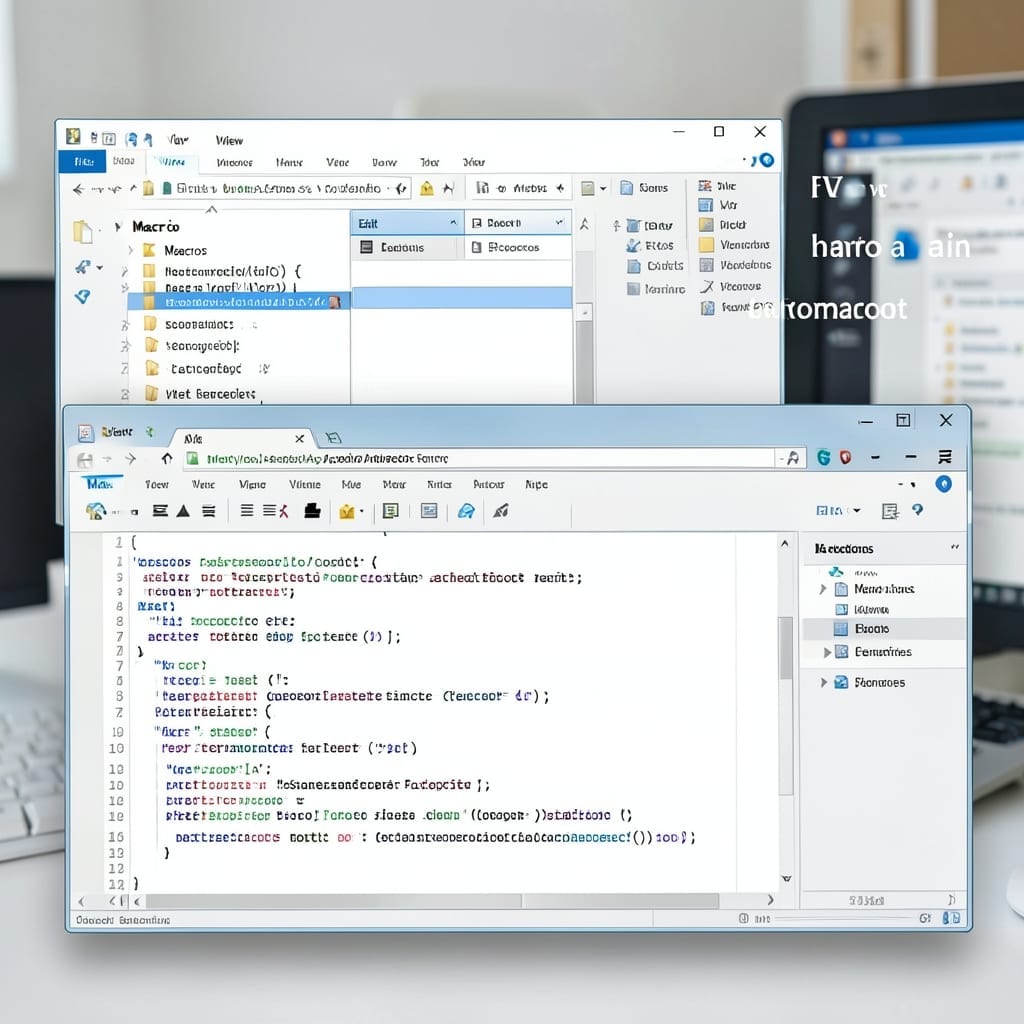Expand the Meacros folder in the upper window tree
The width and height of the screenshot is (1024, 1024).
131,250
